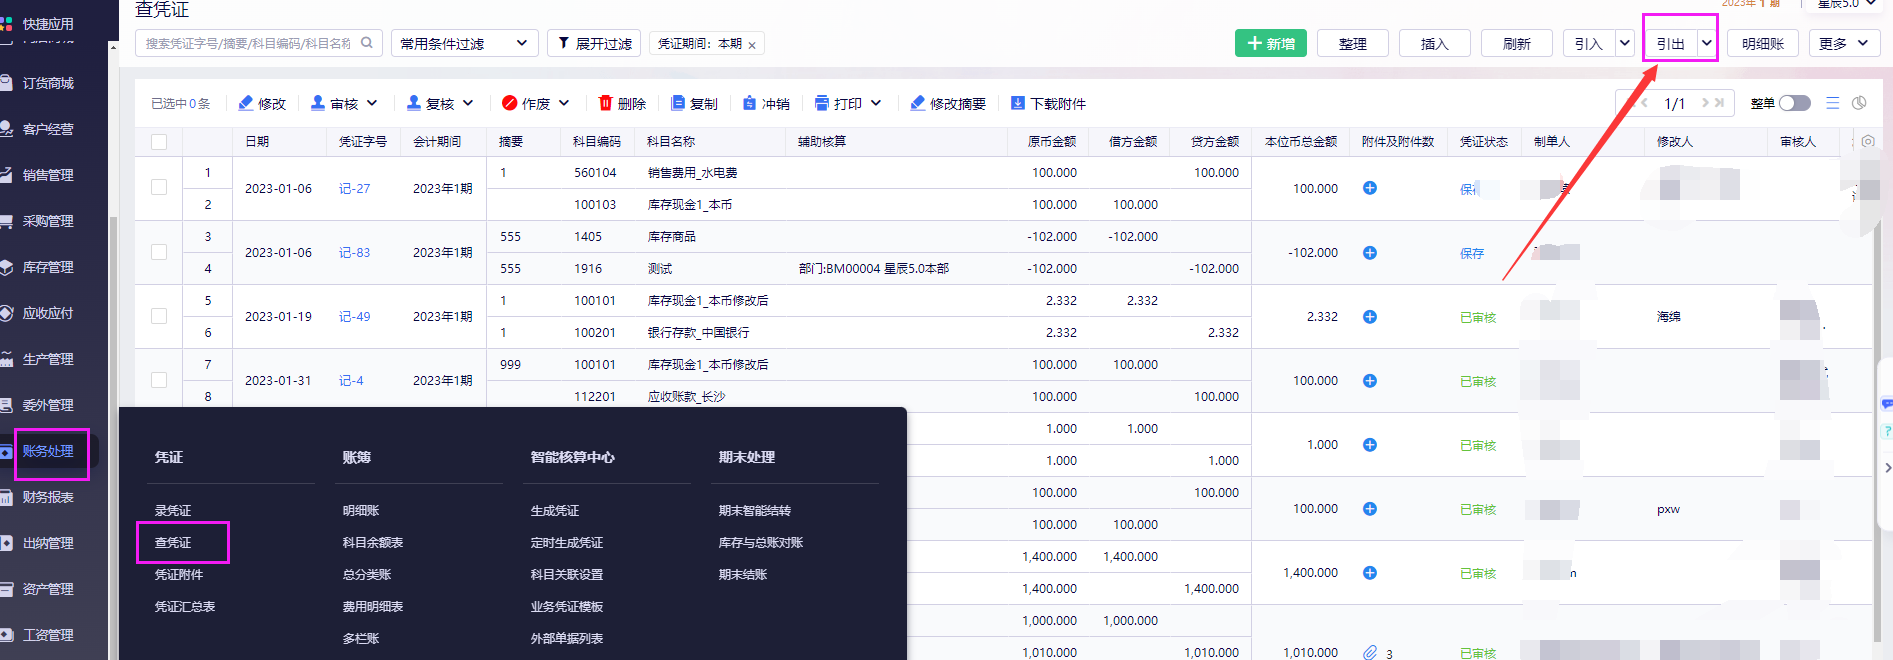Click the 引出 export button

(x=1671, y=43)
